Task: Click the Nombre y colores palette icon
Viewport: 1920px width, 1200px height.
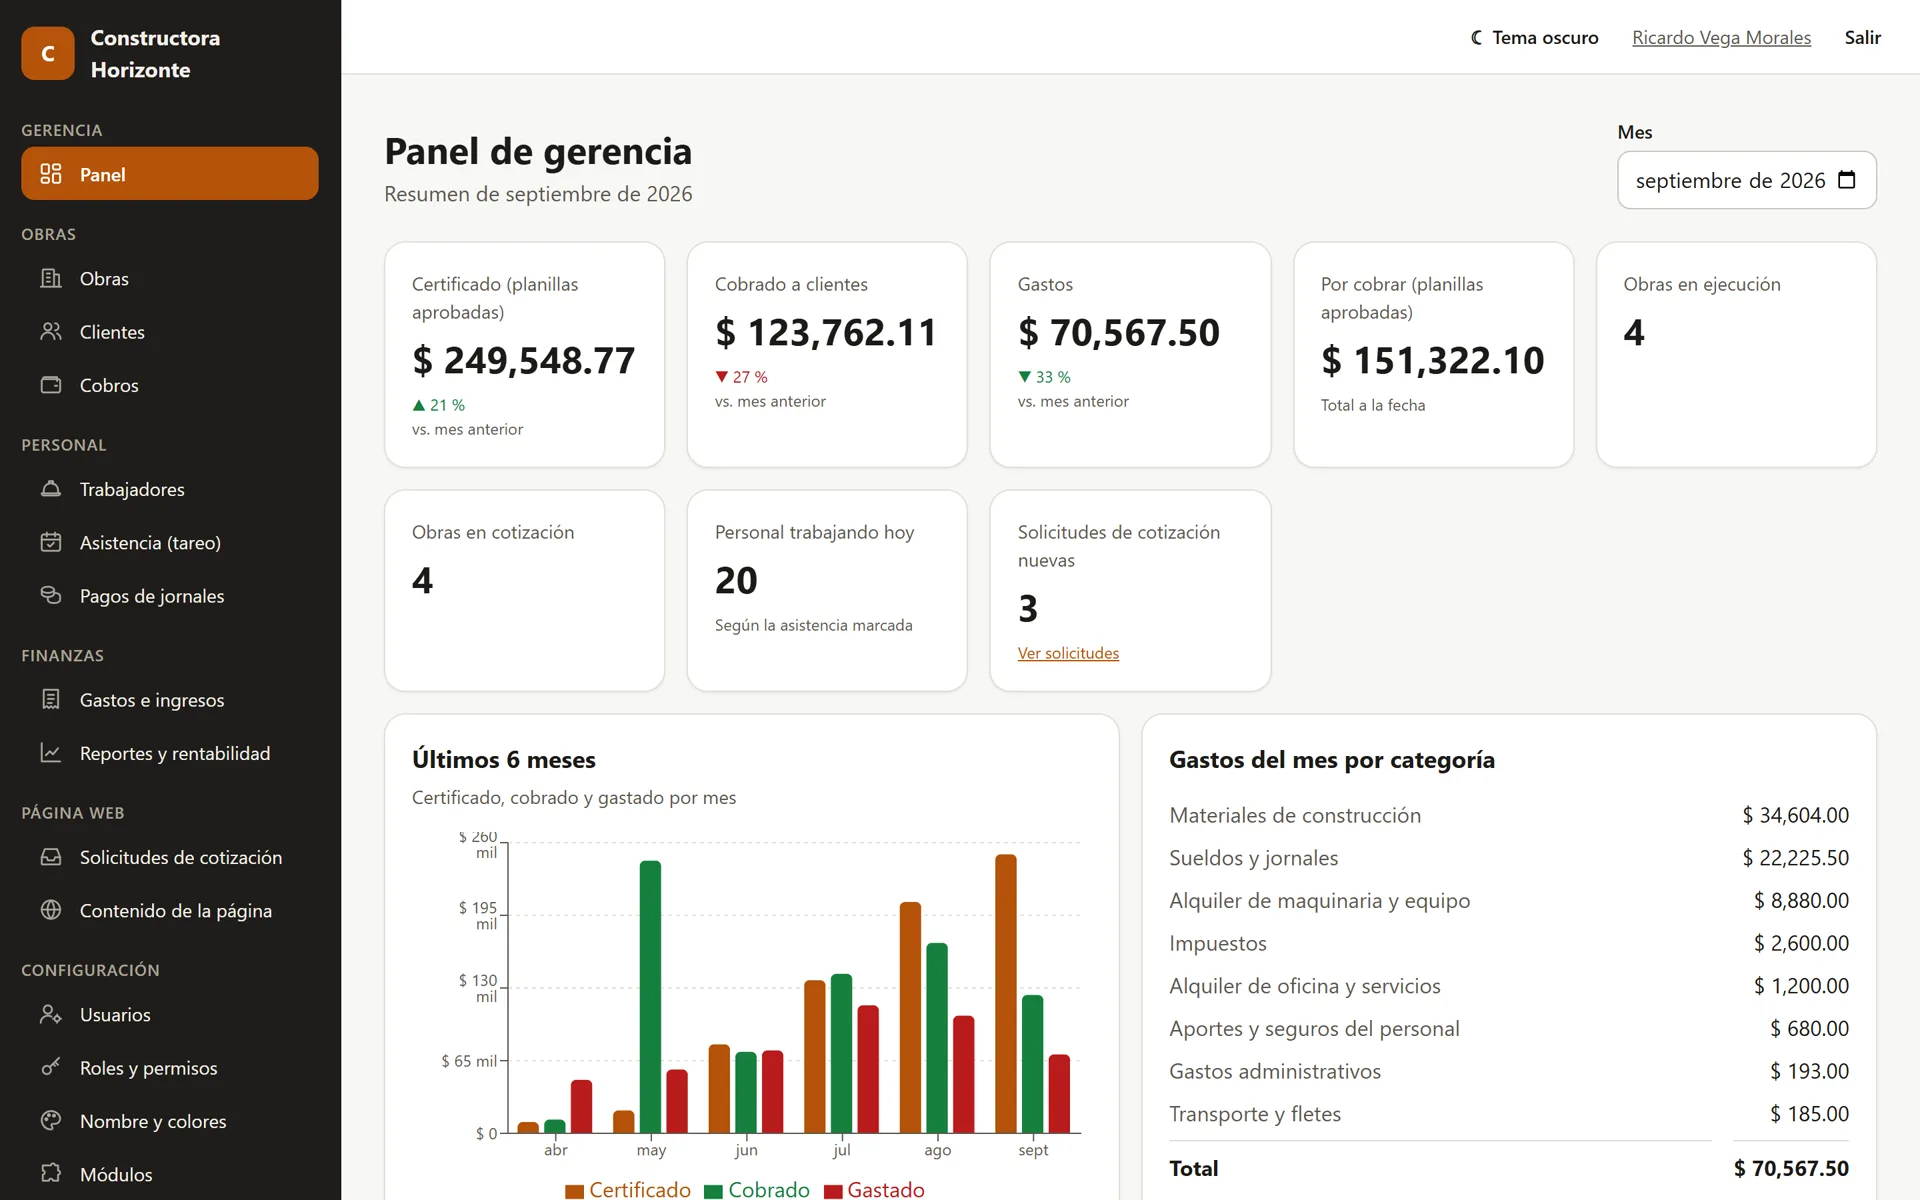Action: click(x=51, y=1121)
